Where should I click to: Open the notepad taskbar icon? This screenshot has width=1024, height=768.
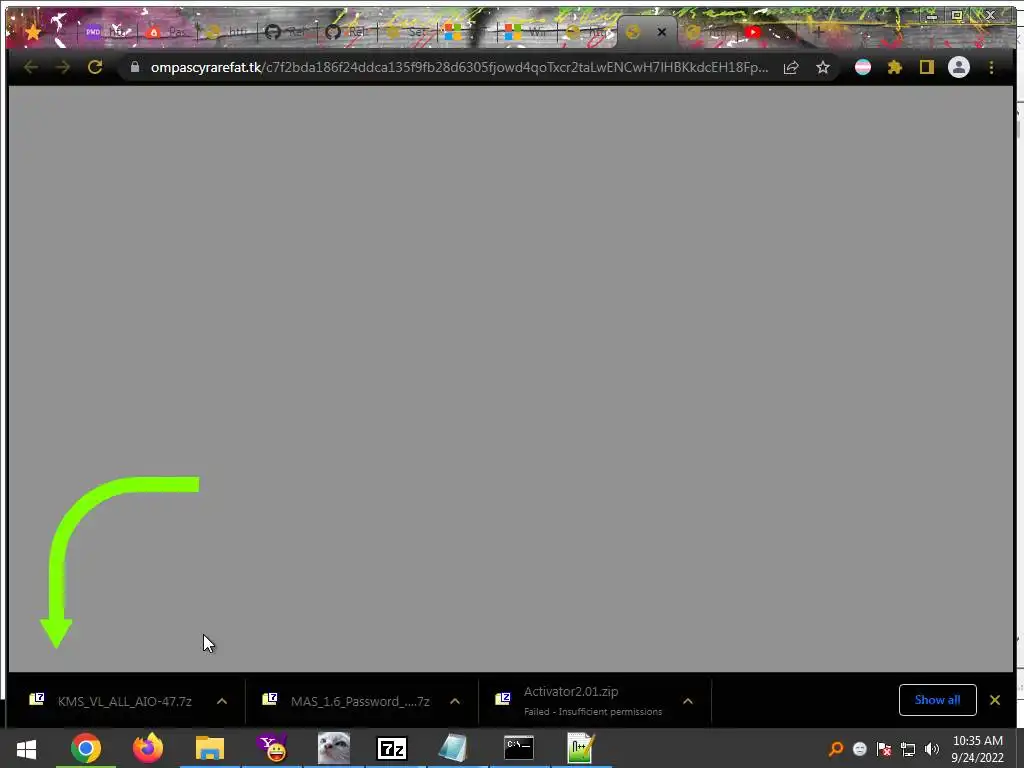[x=453, y=748]
